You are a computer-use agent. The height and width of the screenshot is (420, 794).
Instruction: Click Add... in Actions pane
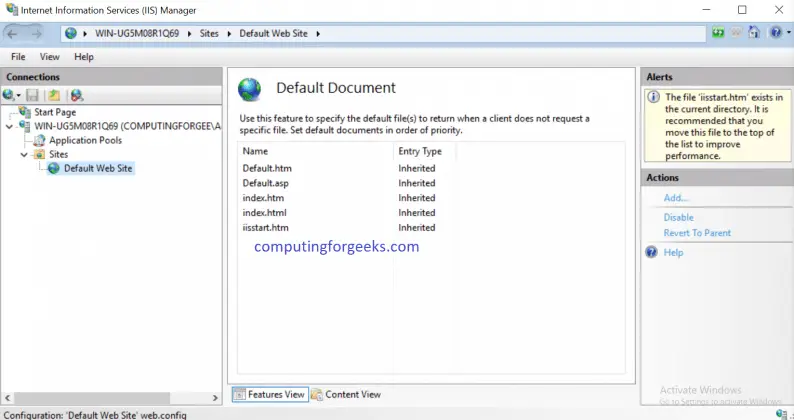click(x=676, y=198)
